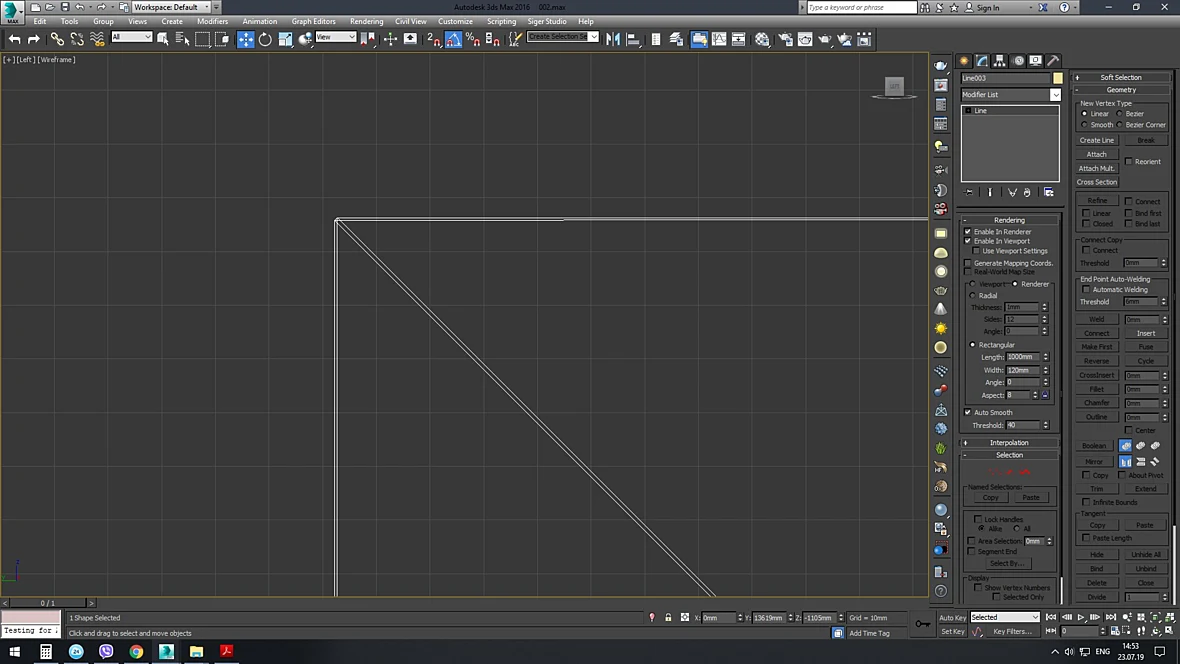Toggle the Auto Smooth checkbox
This screenshot has height=664, width=1180.
click(x=968, y=413)
